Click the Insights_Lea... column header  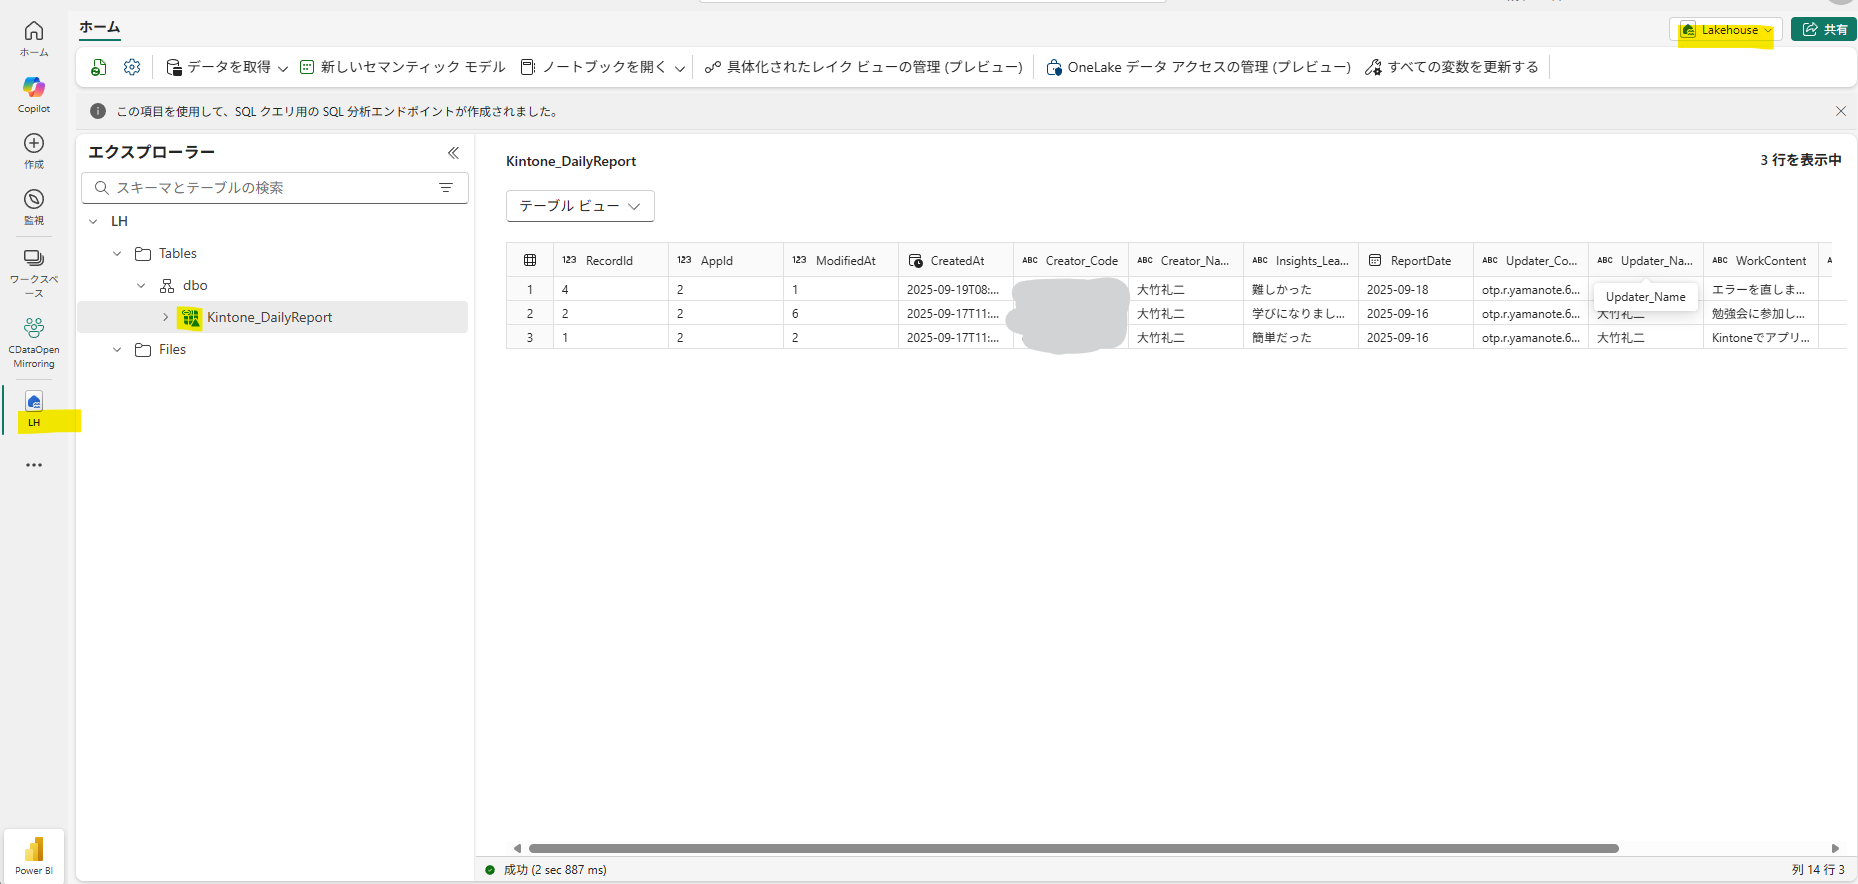(1300, 260)
